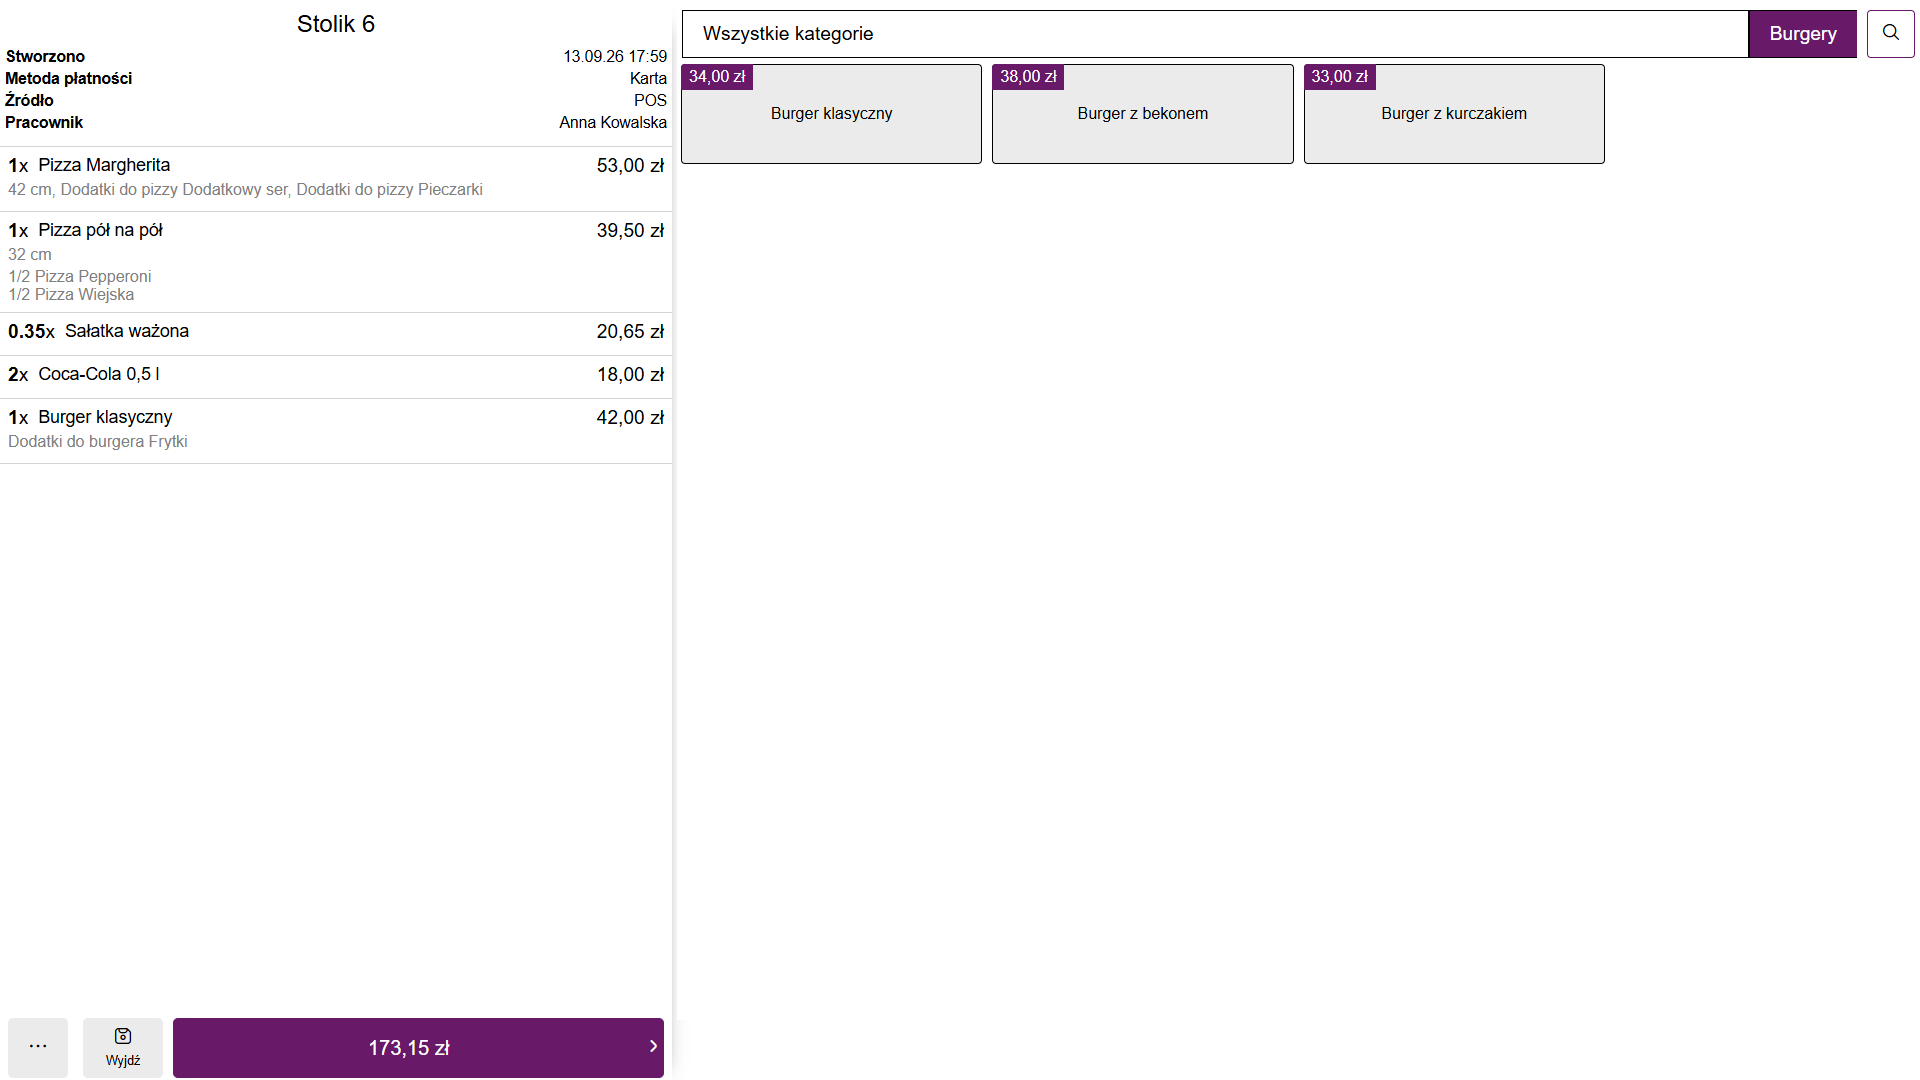Click the 0.35x quantity of salad
The image size is (1920, 1080).
31,332
